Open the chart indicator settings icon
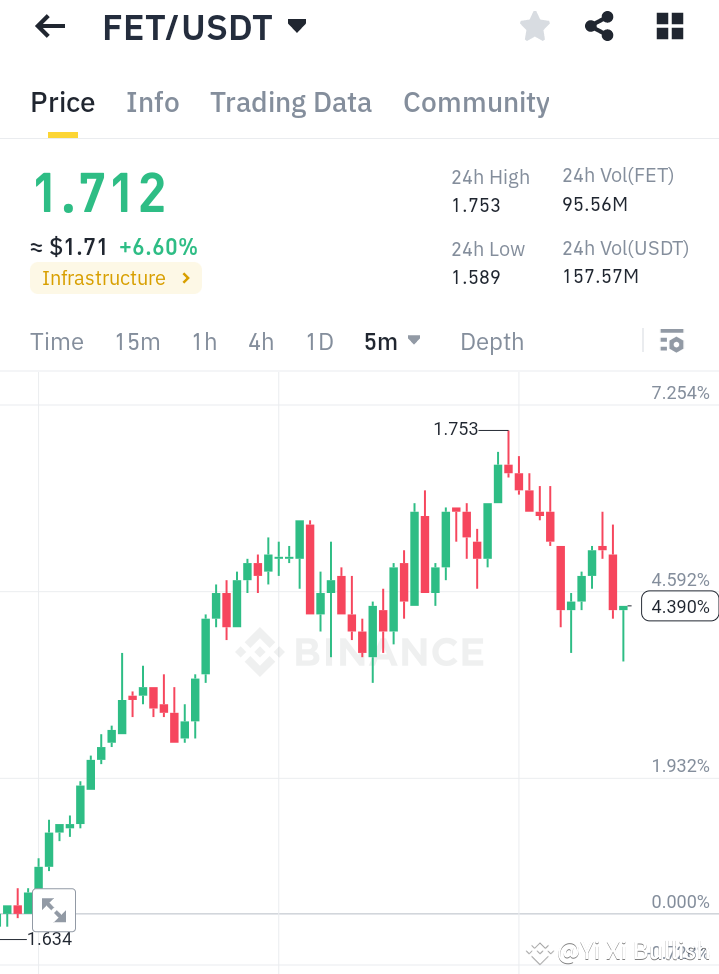The height and width of the screenshot is (974, 719). [x=670, y=341]
